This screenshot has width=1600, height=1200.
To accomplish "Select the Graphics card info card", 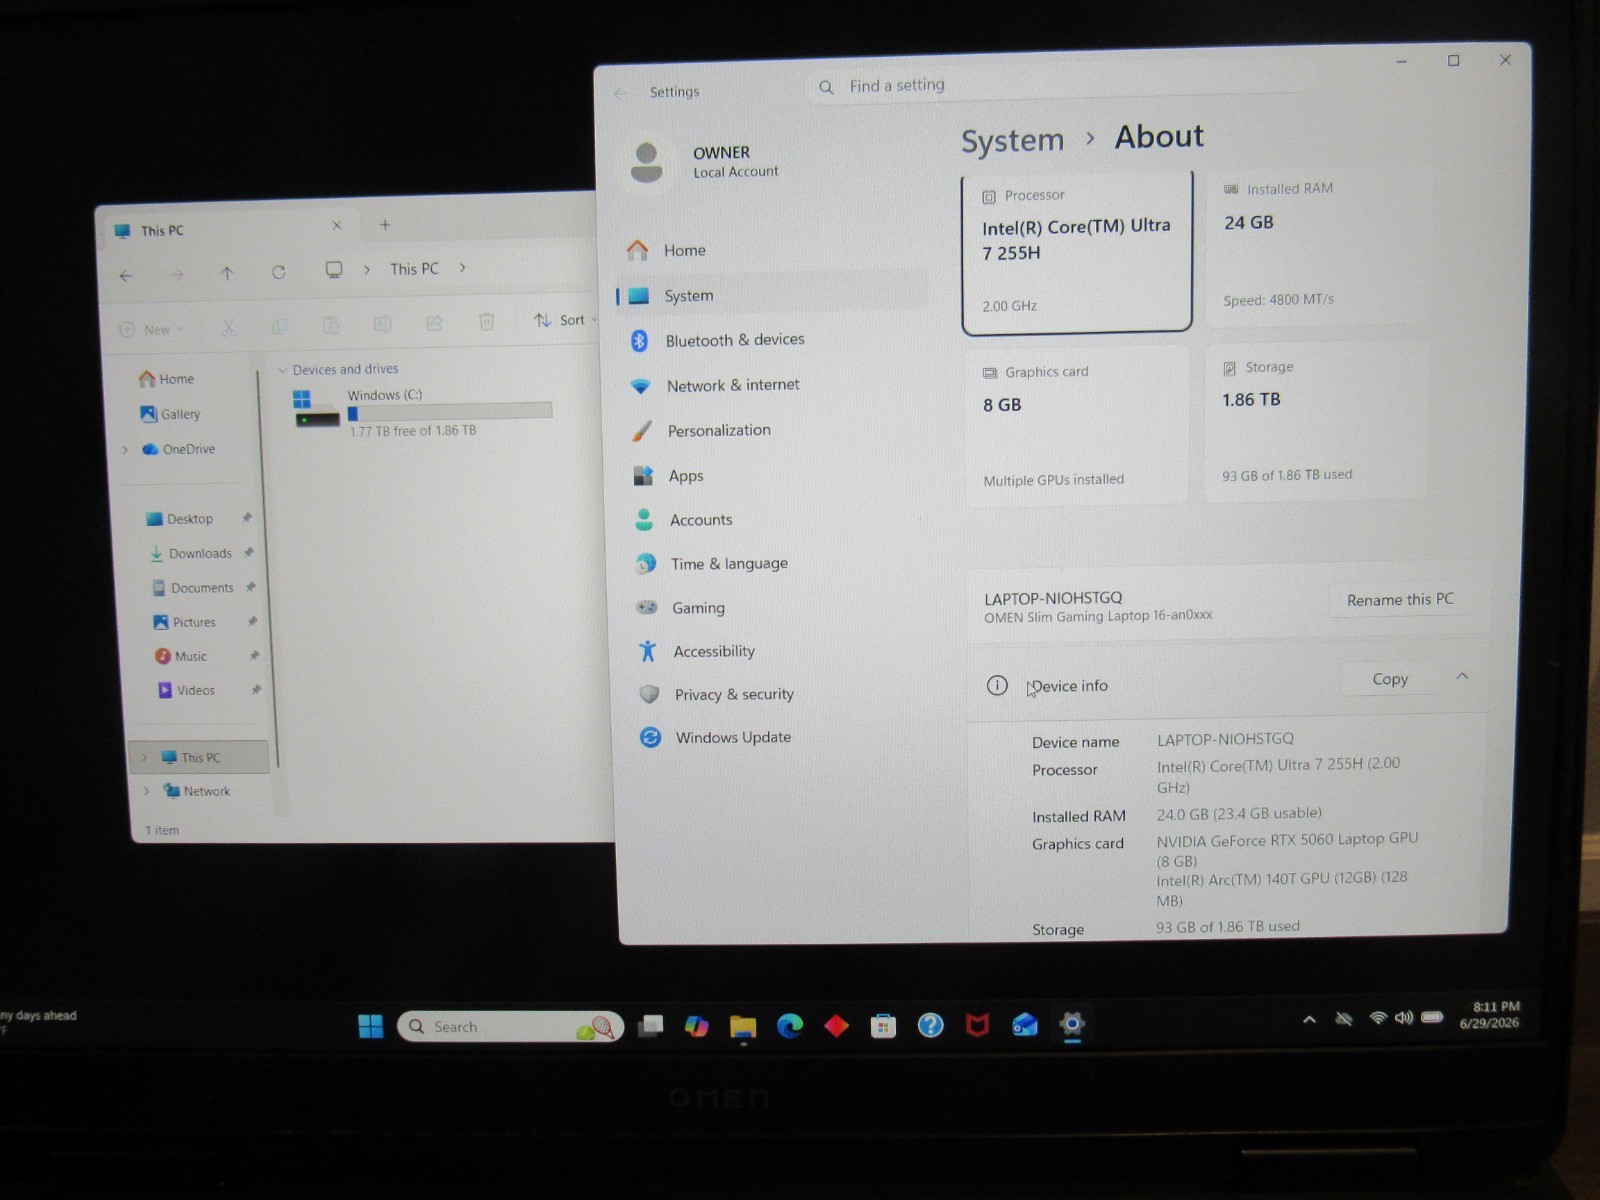I will (1077, 425).
